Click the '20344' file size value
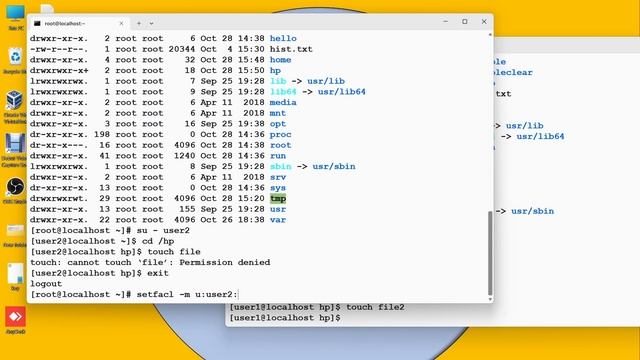This screenshot has width=640, height=360. coord(182,49)
